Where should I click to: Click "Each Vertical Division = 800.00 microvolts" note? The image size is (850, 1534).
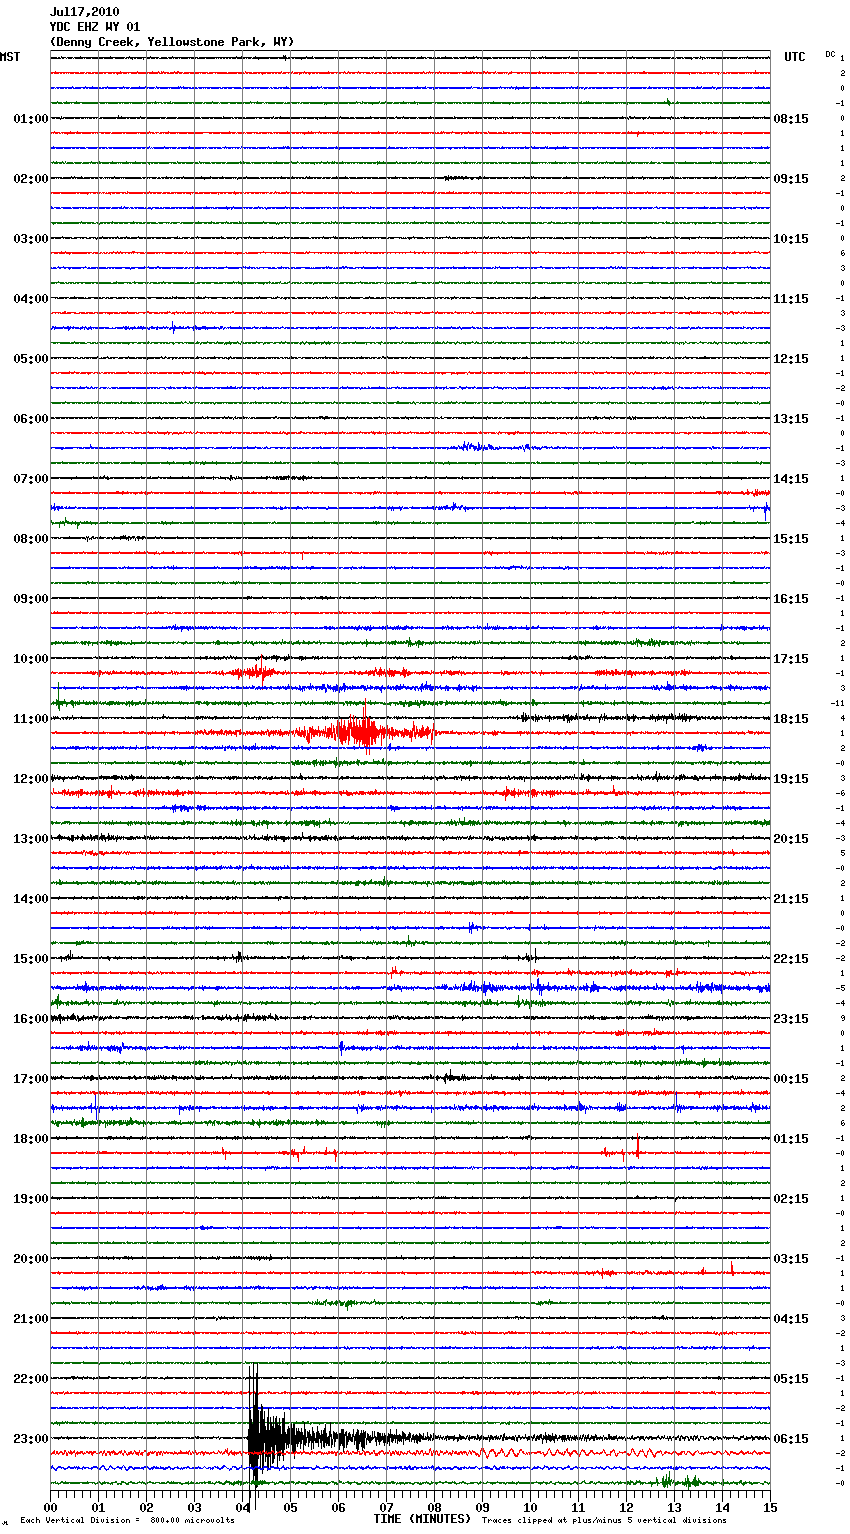127,1520
